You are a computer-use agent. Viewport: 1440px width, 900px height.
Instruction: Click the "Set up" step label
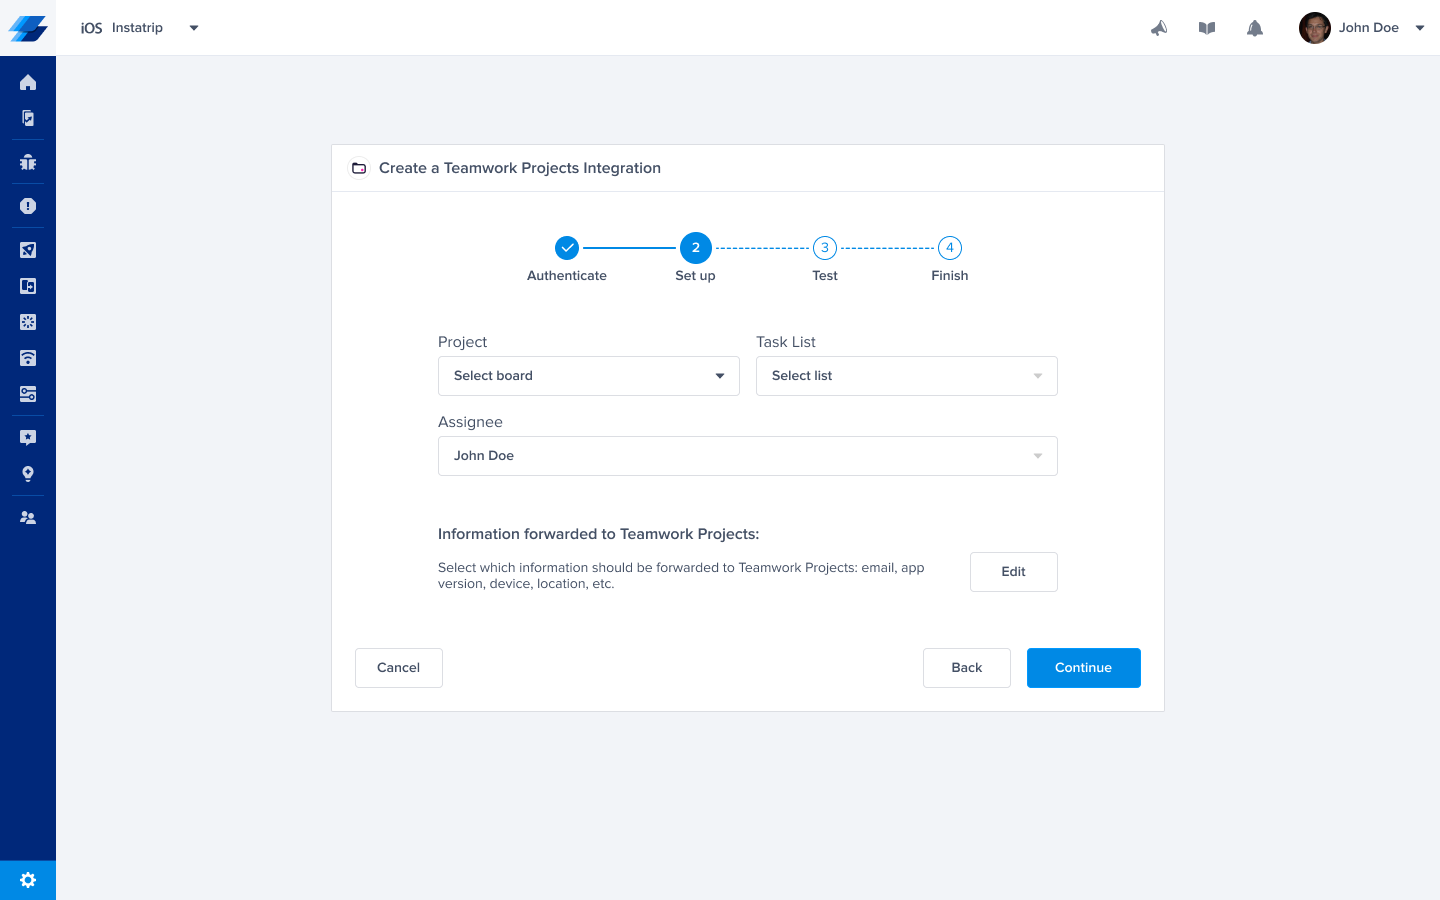point(696,276)
